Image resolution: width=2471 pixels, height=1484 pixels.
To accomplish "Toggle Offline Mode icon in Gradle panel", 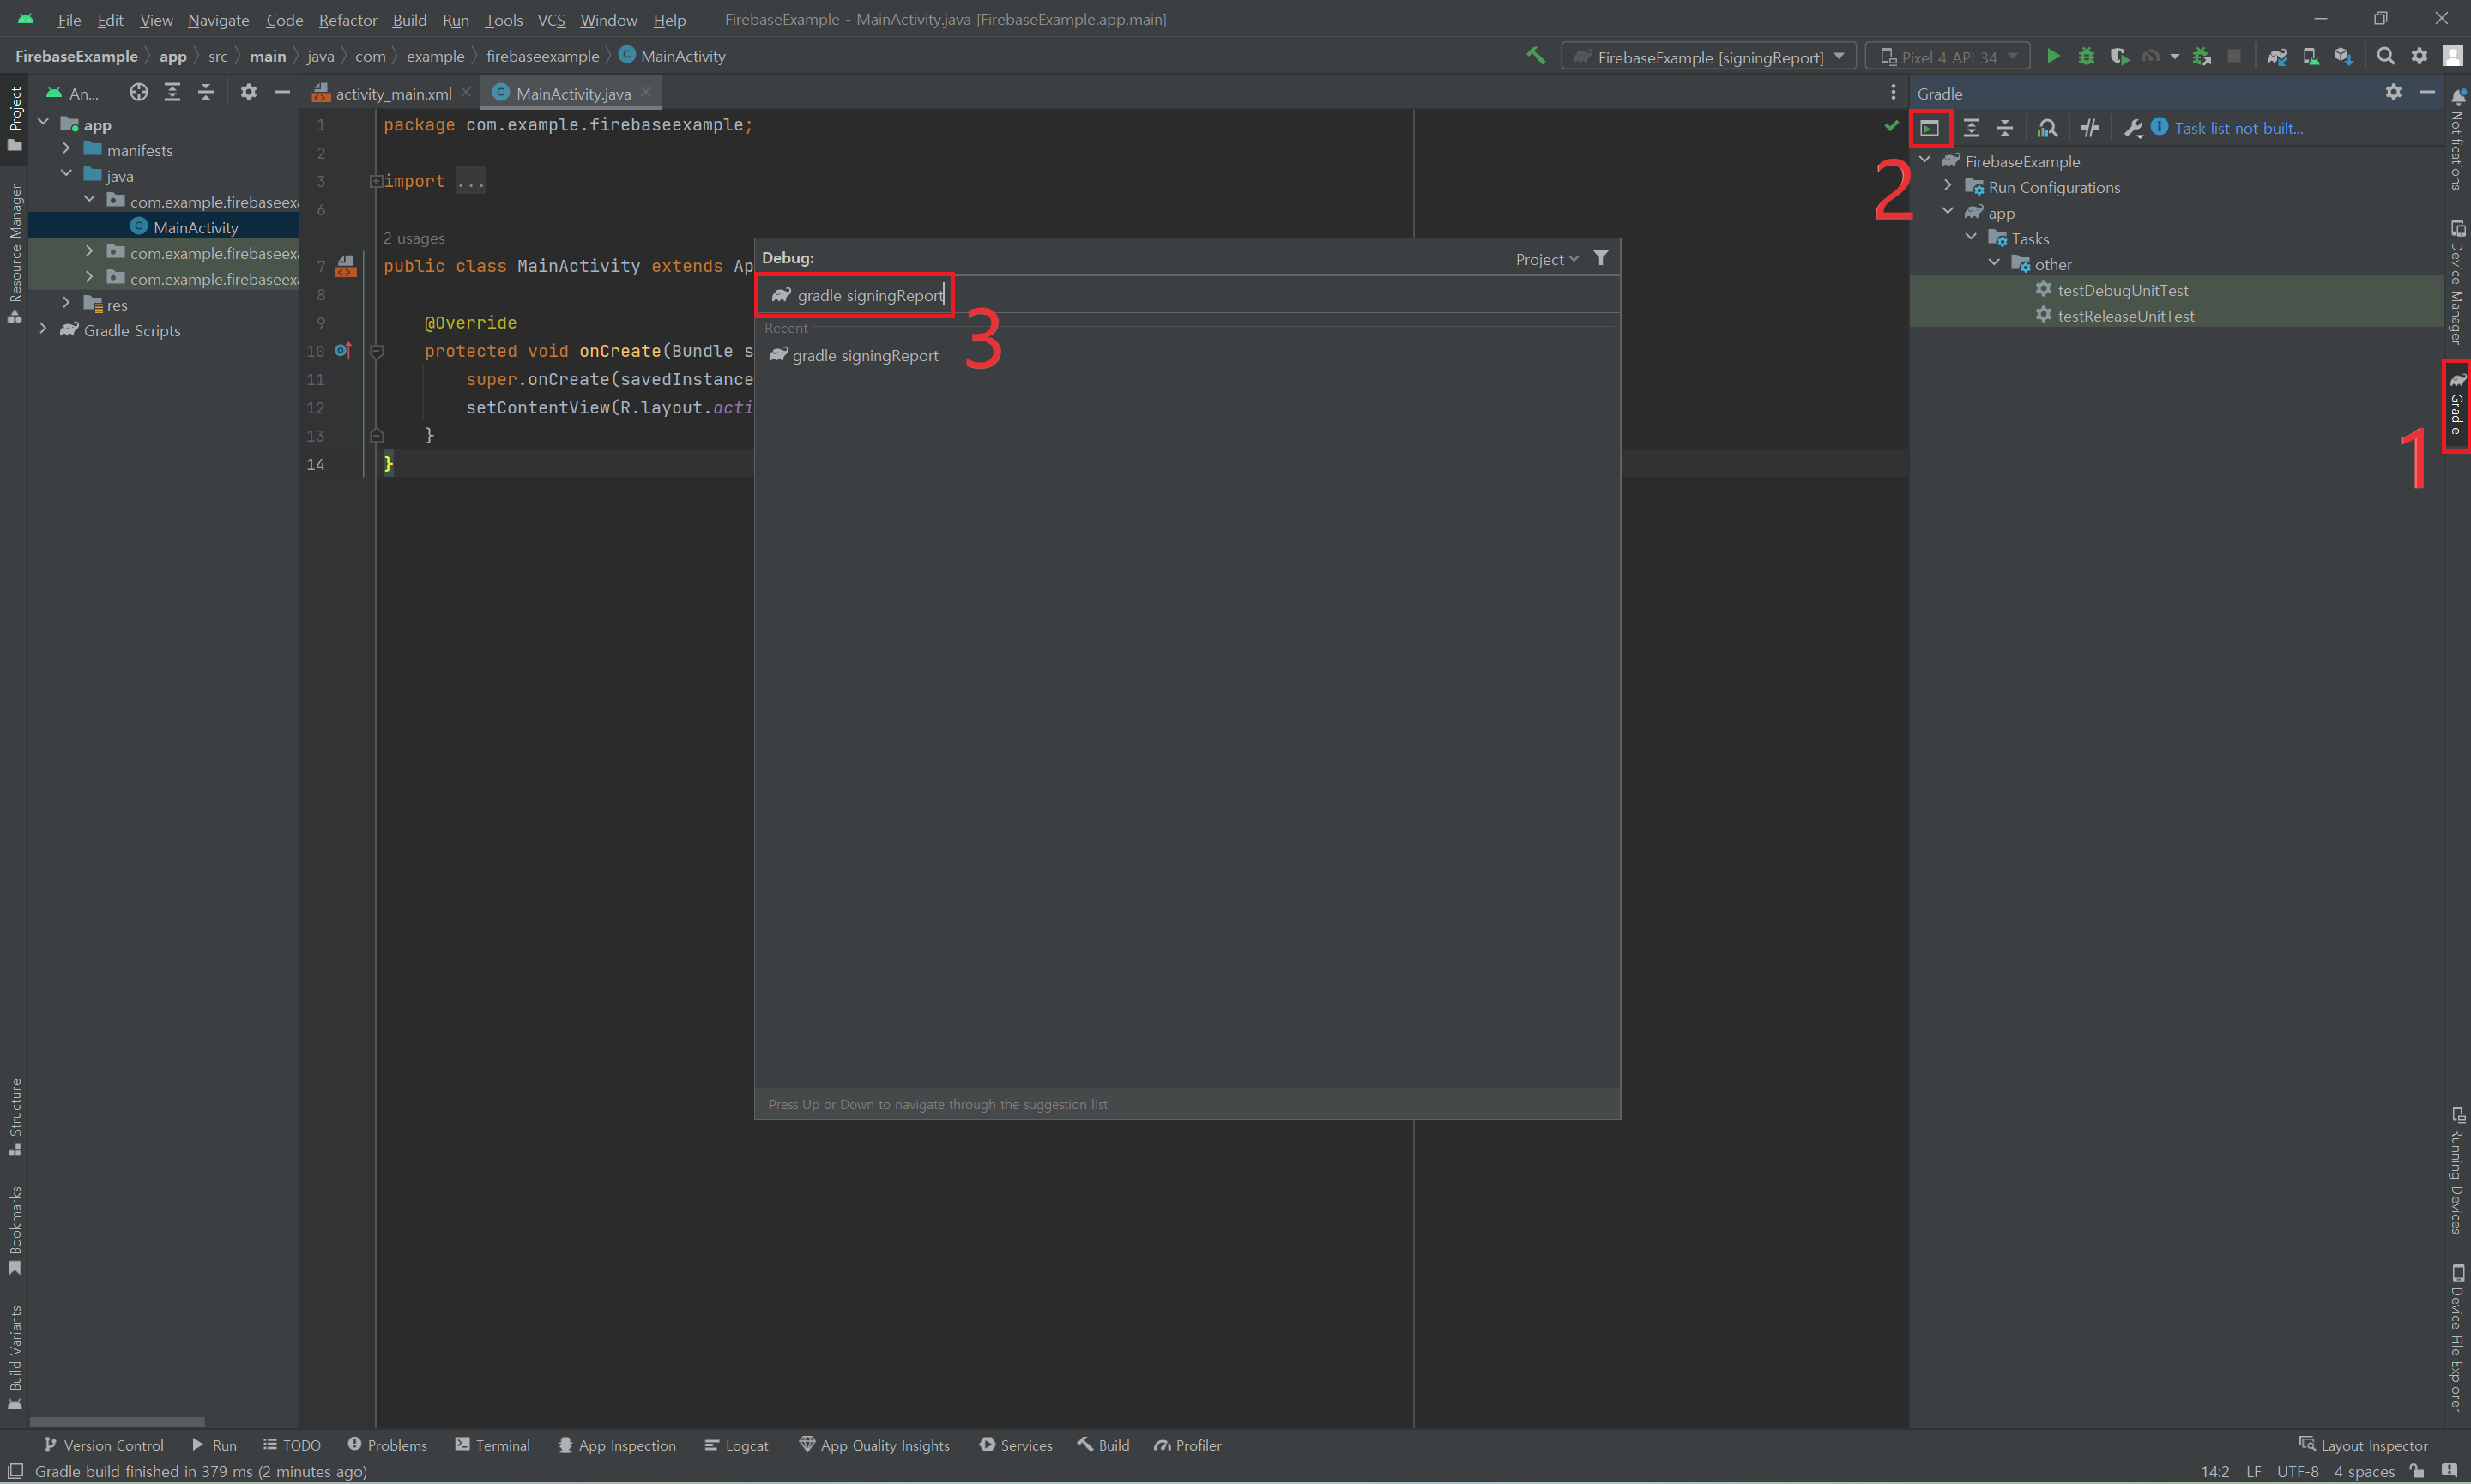I will coord(2090,128).
